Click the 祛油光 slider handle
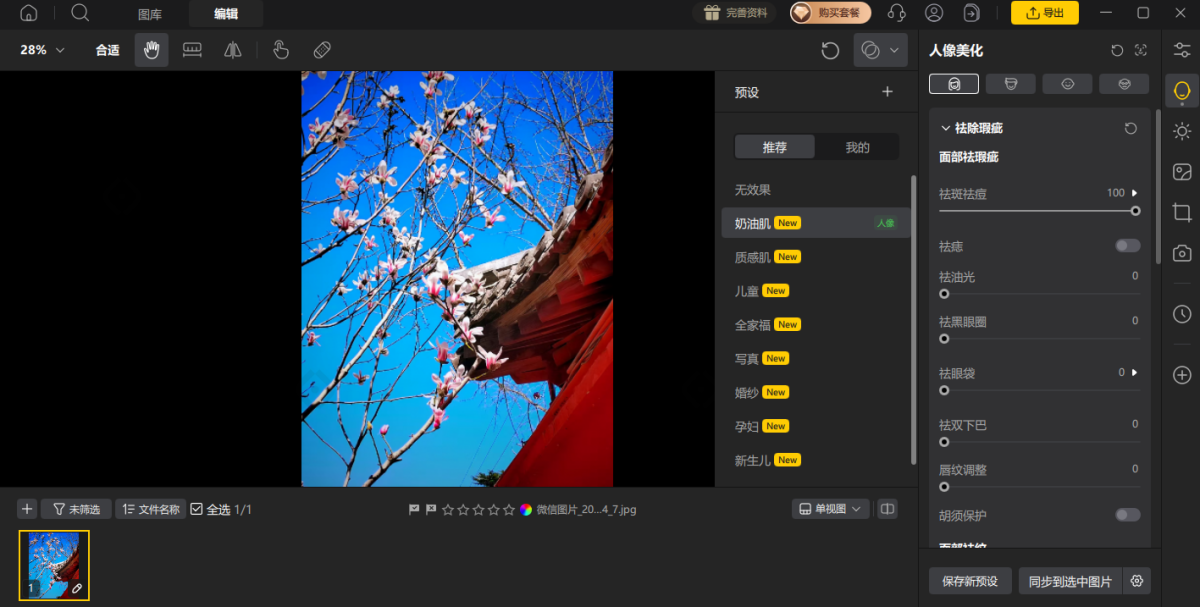Screen dimensions: 1200x607 point(944,294)
